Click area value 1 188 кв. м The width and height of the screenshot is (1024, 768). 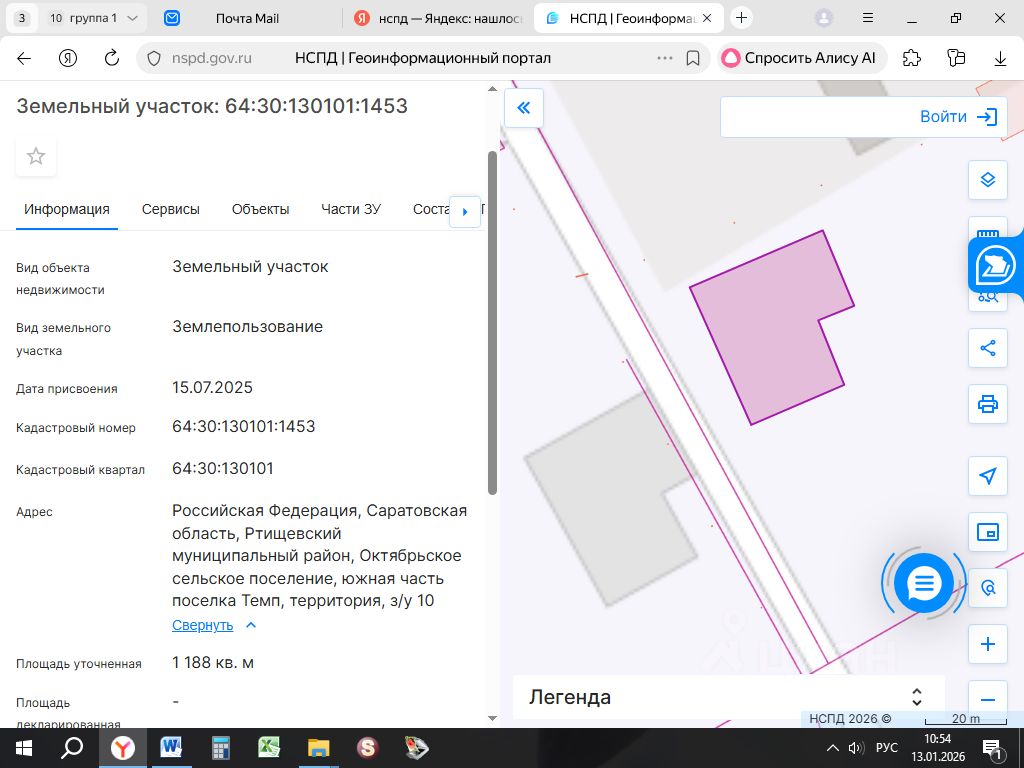click(x=213, y=663)
